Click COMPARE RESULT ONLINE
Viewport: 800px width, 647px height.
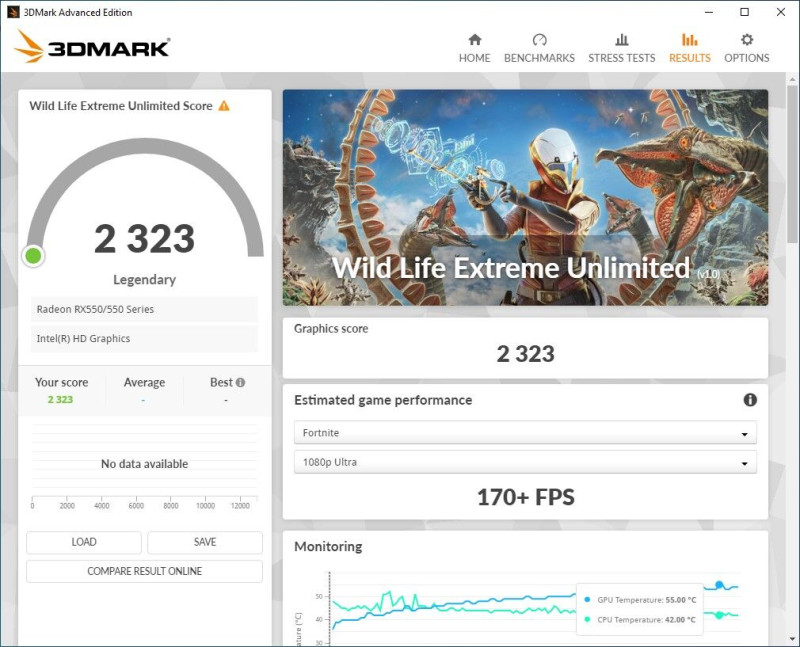tap(144, 571)
